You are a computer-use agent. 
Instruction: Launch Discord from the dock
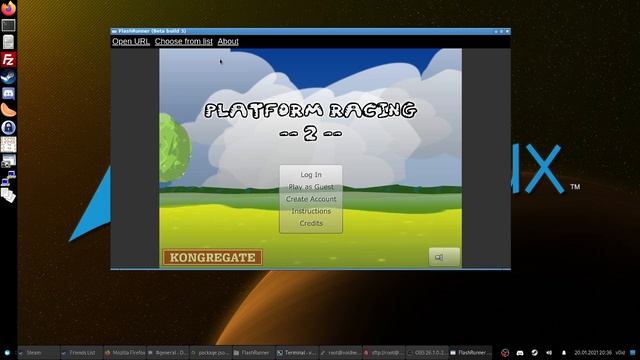[x=8, y=93]
